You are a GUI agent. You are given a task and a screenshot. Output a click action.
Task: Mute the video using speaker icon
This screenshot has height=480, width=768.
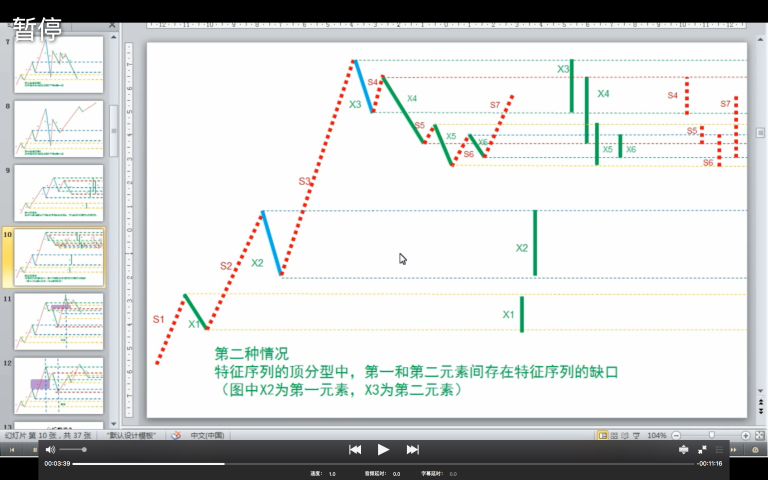[50, 450]
